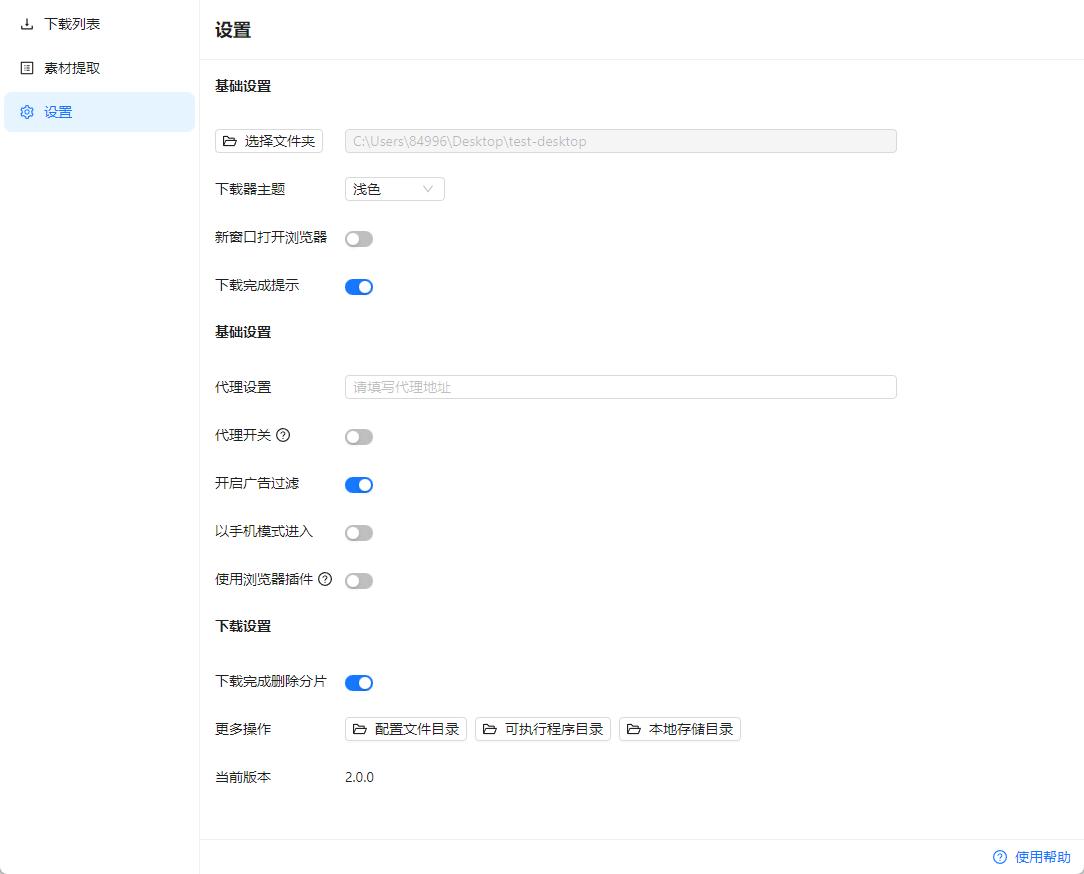The height and width of the screenshot is (874, 1084).
Task: Turn off 下载完成删除分片 switch
Action: tap(359, 683)
